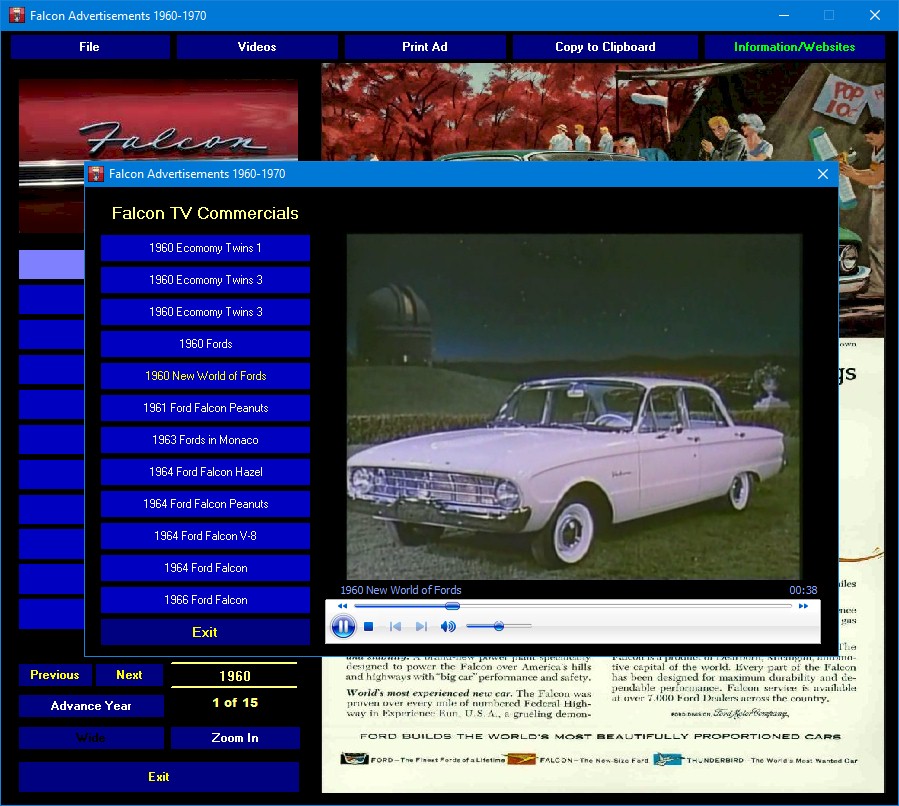Screen dimensions: 899x806
Task: Click the 1960 year label
Action: click(x=234, y=676)
